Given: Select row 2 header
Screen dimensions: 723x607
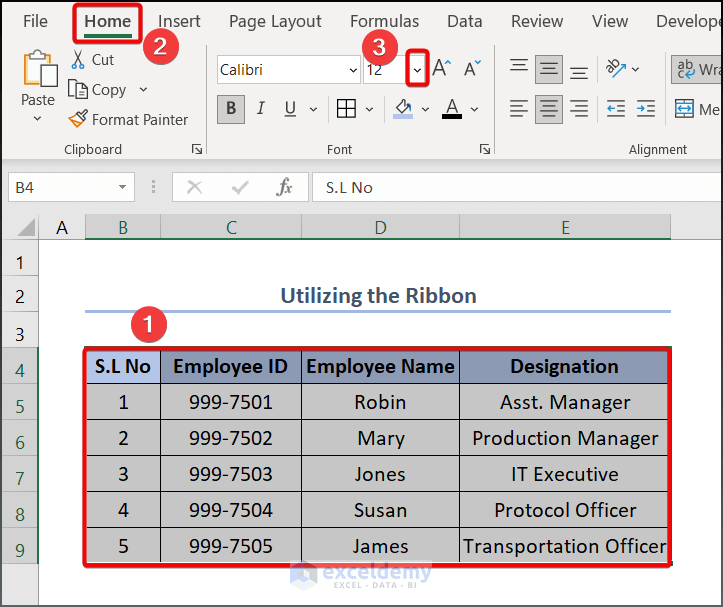Looking at the screenshot, I should tap(20, 295).
